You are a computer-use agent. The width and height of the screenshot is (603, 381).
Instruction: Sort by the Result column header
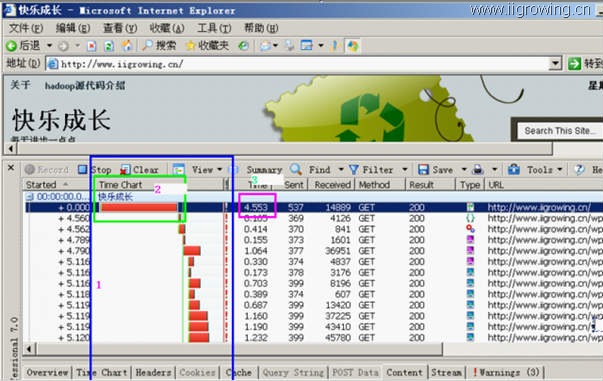430,185
